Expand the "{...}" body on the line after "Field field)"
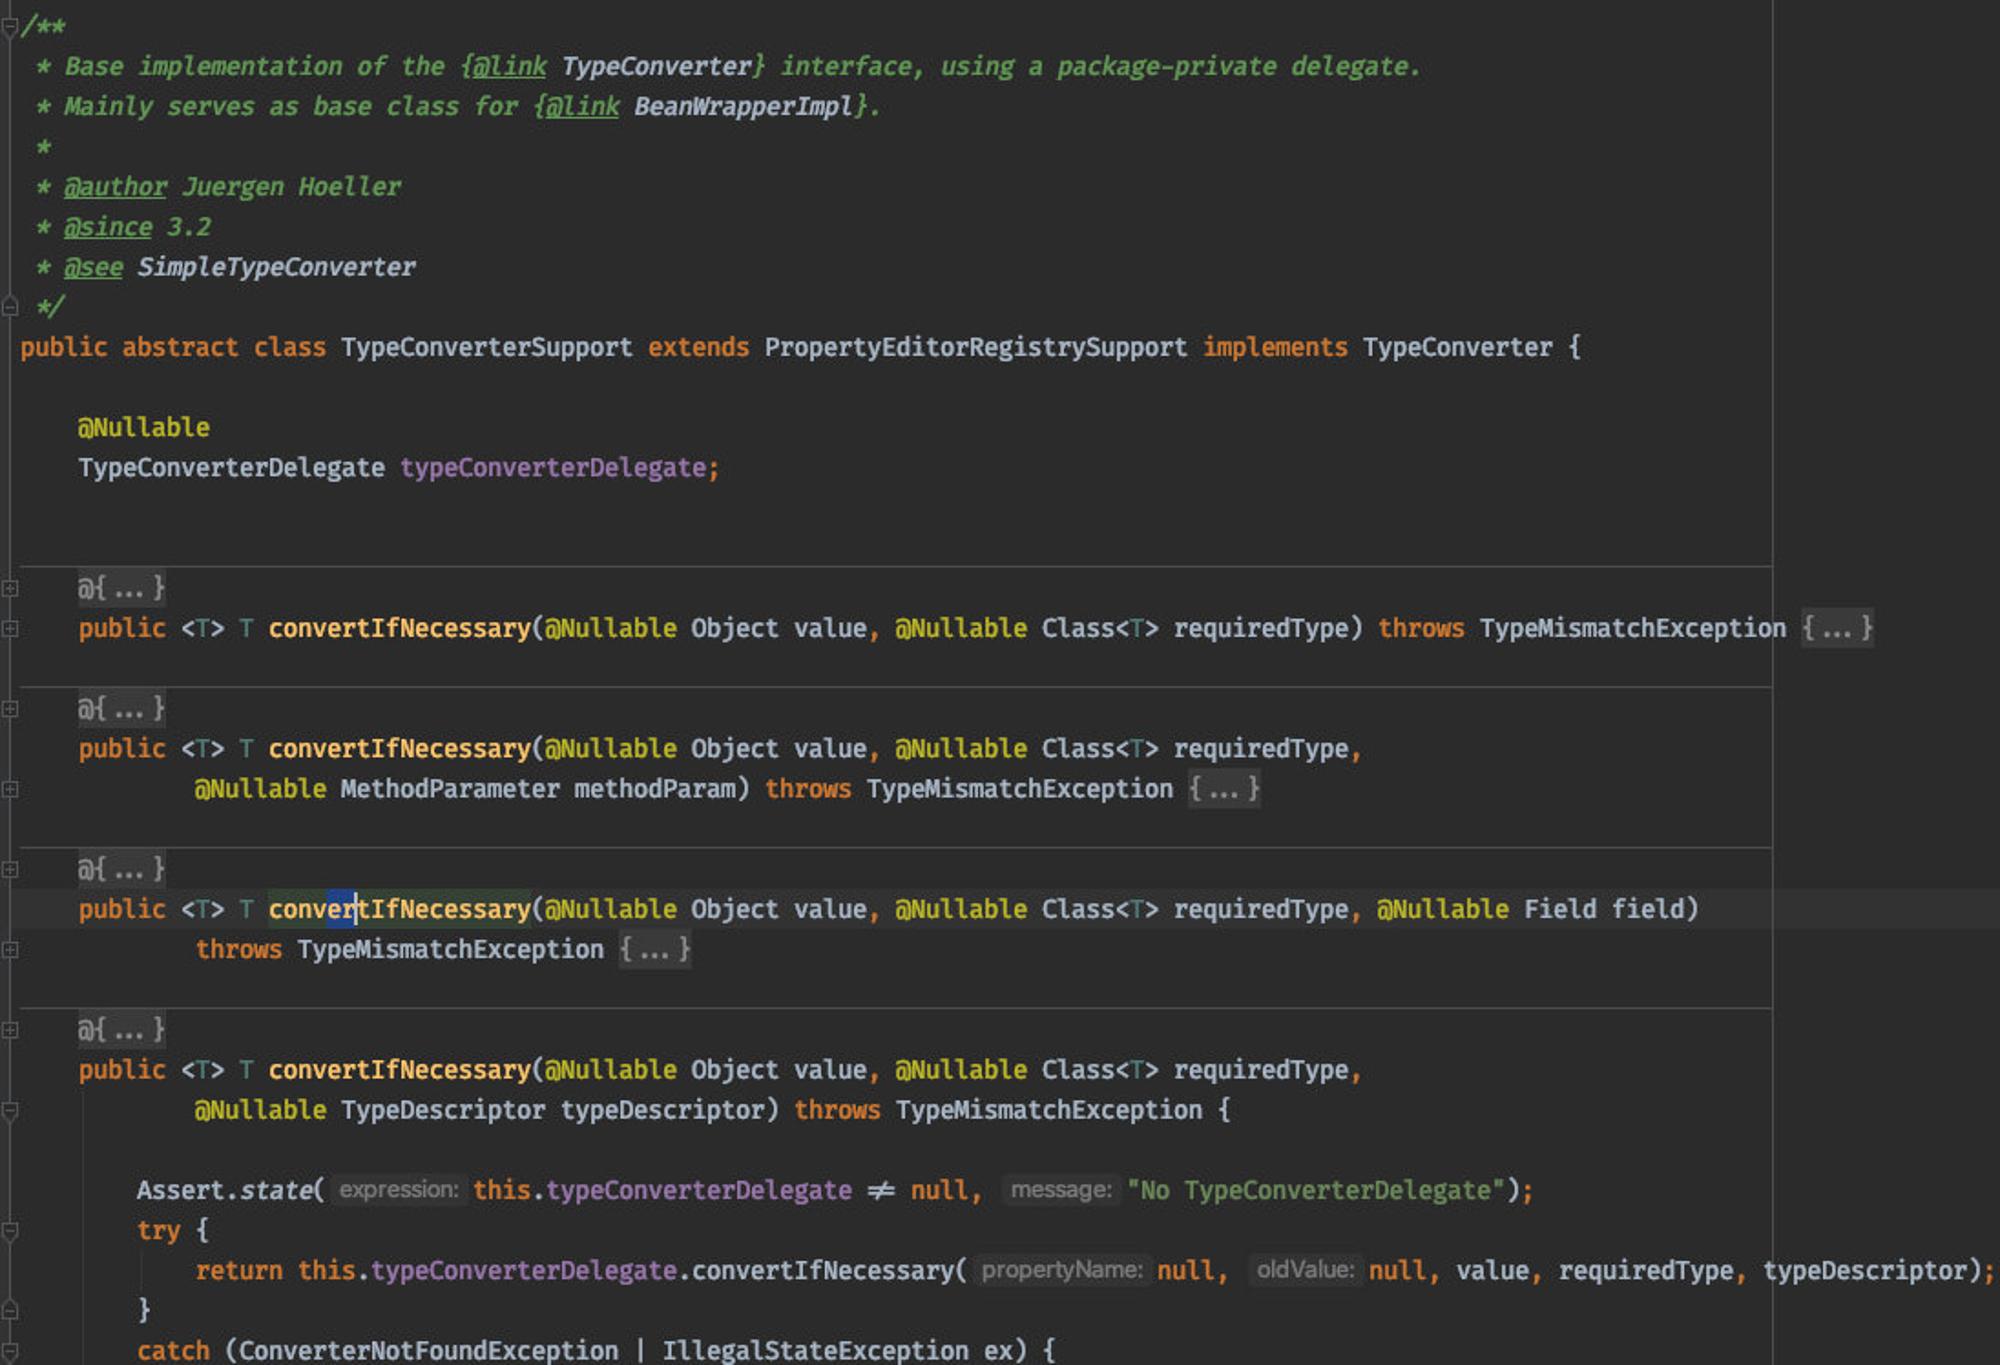 point(655,949)
